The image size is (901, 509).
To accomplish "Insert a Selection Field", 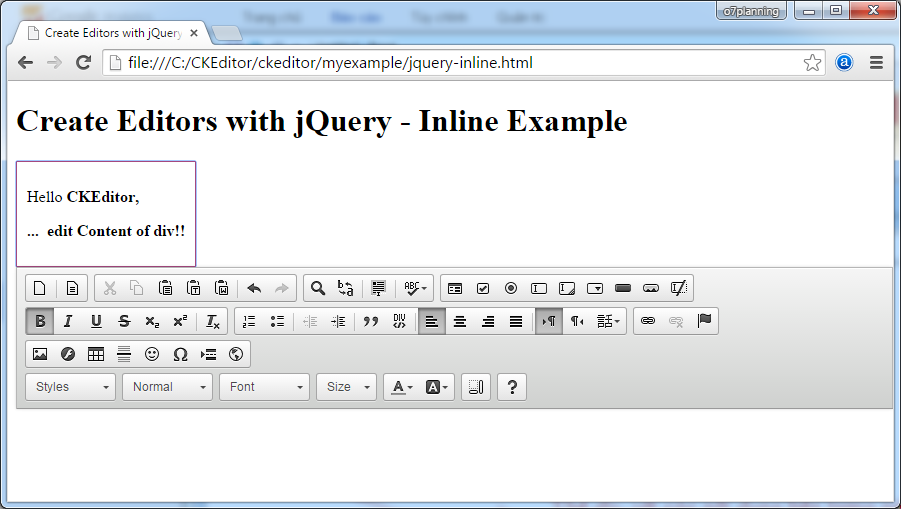I will click(595, 288).
